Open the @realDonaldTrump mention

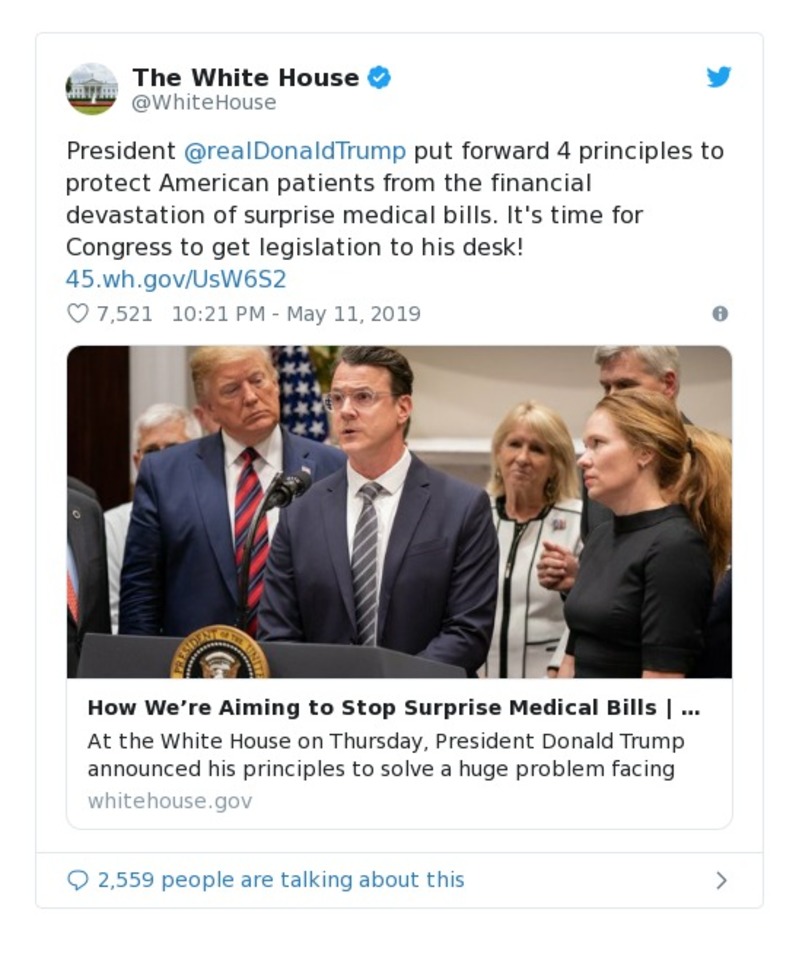pyautogui.click(x=295, y=151)
